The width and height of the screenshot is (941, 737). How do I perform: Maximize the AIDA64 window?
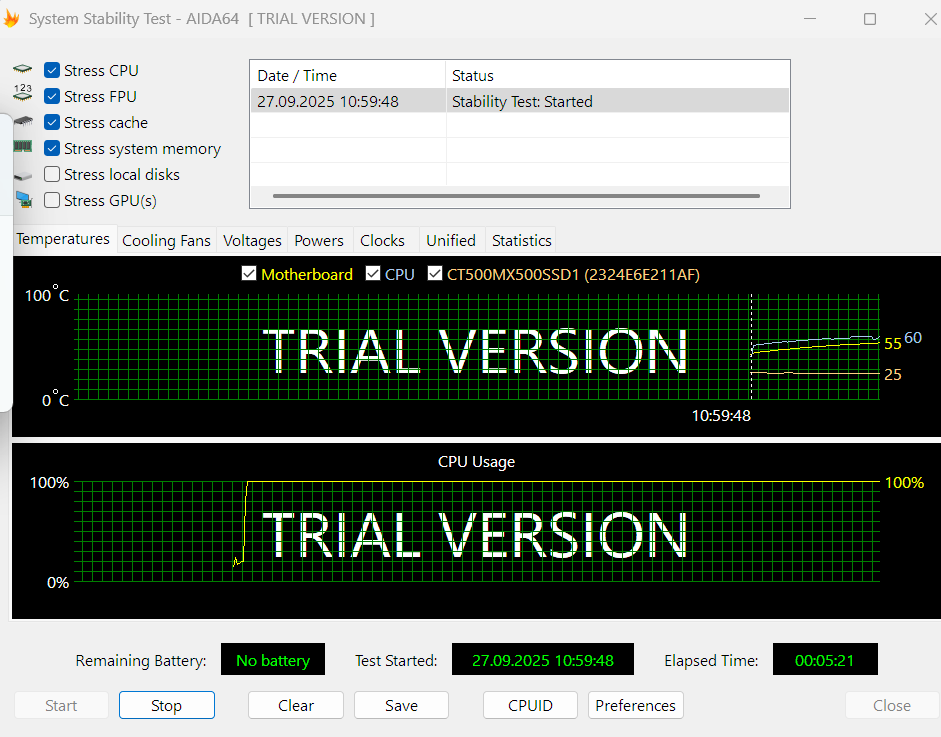pyautogui.click(x=870, y=19)
